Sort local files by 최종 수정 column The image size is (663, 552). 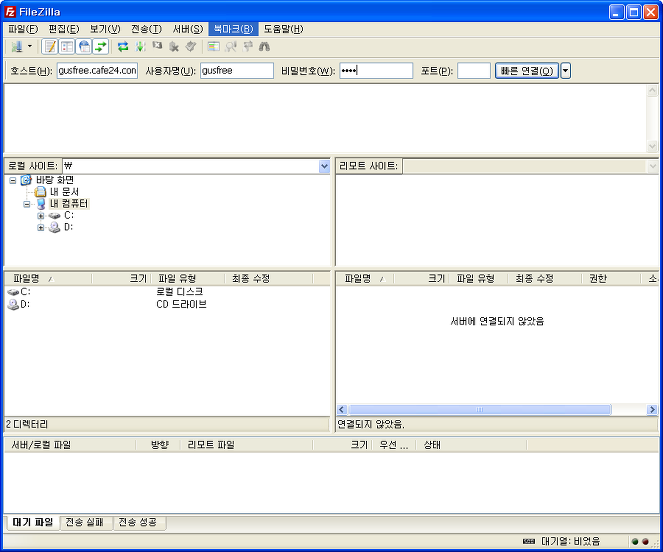click(x=269, y=278)
